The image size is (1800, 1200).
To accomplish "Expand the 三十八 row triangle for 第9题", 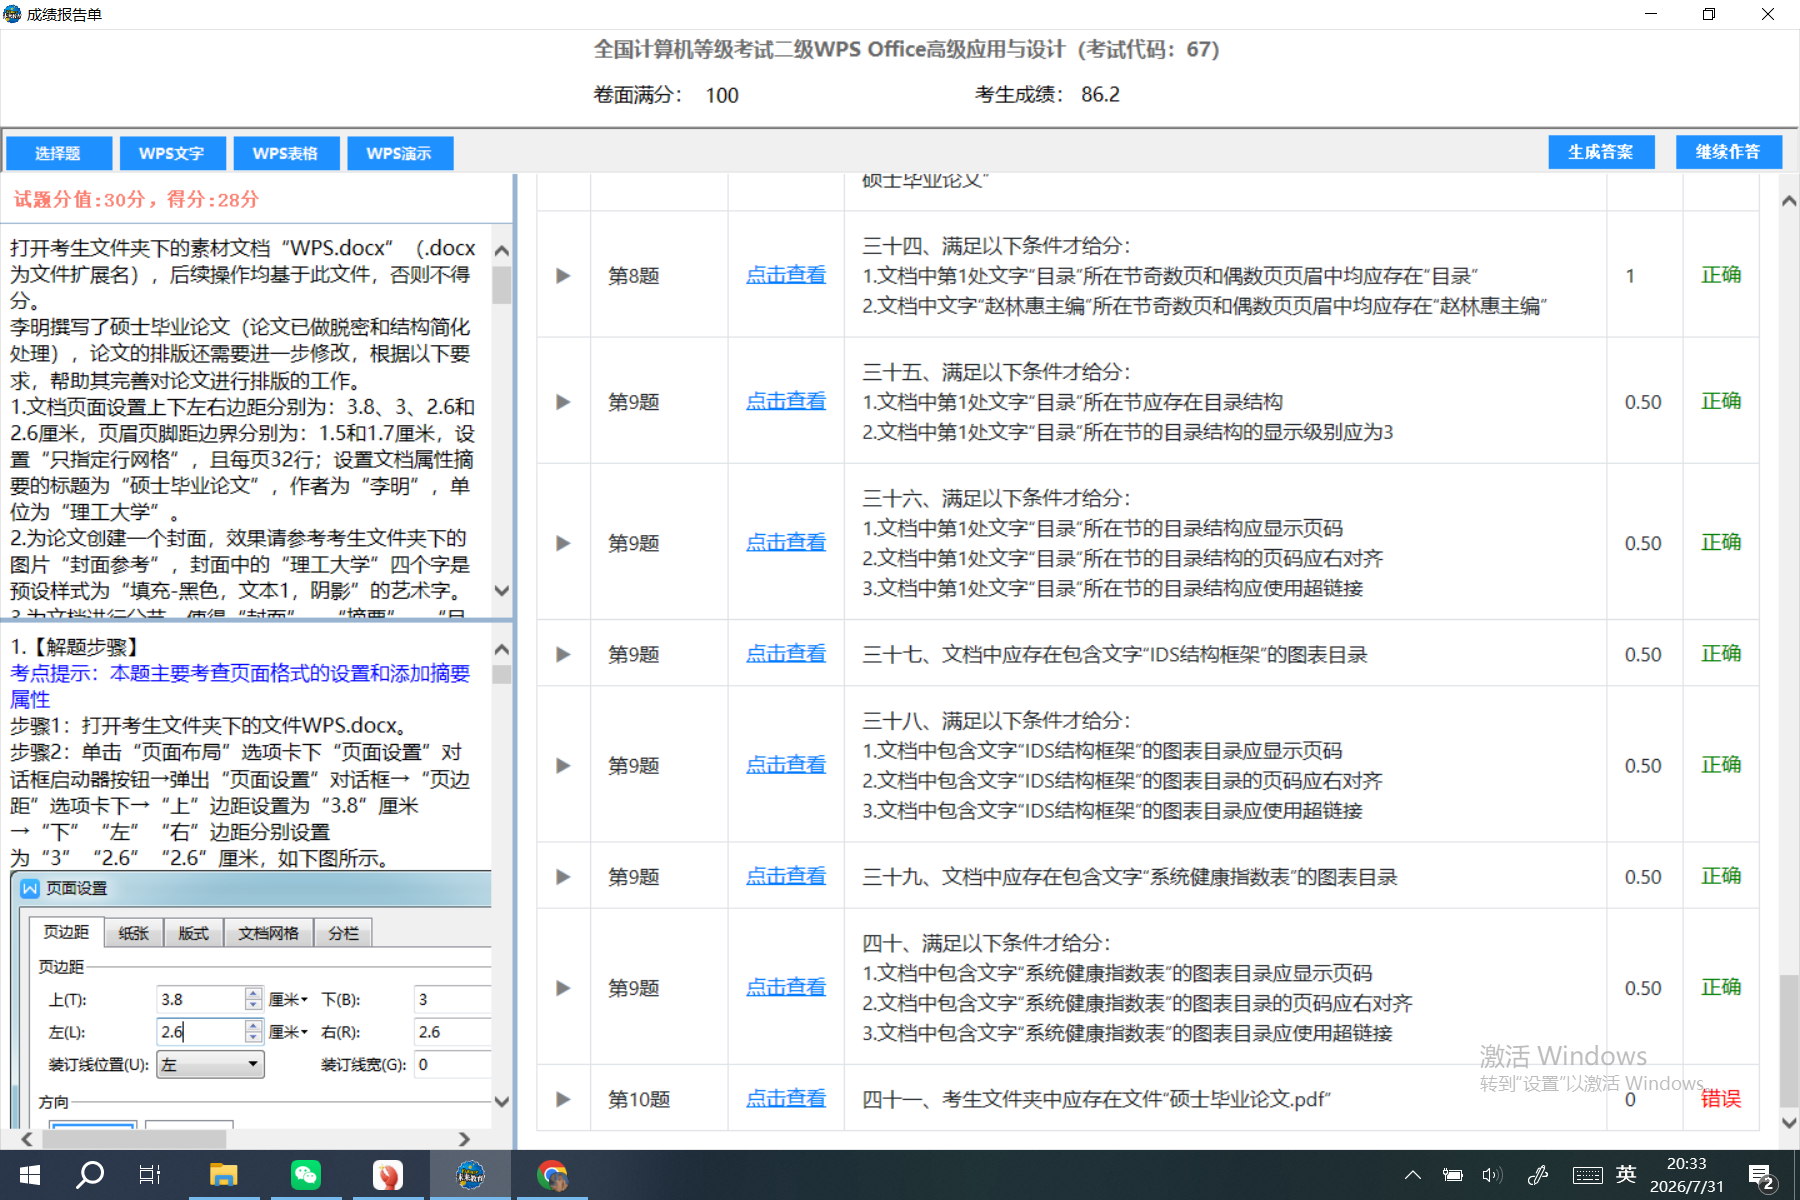I will 563,766.
